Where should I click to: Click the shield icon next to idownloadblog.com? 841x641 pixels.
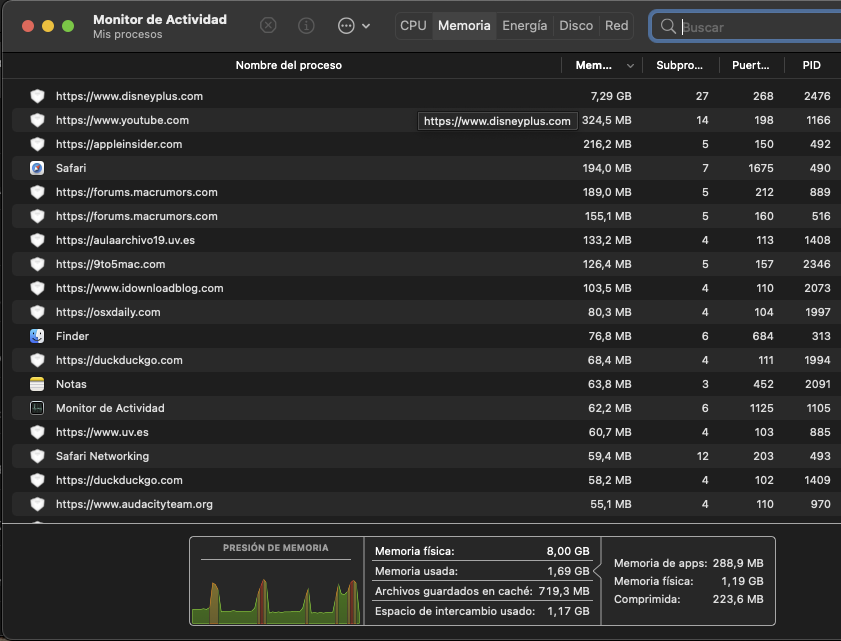[37, 288]
